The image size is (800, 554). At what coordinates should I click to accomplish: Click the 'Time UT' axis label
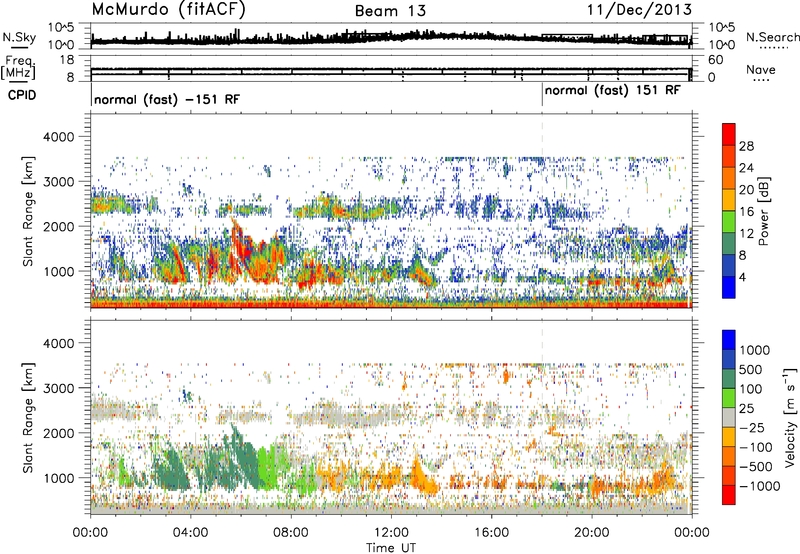[x=391, y=548]
